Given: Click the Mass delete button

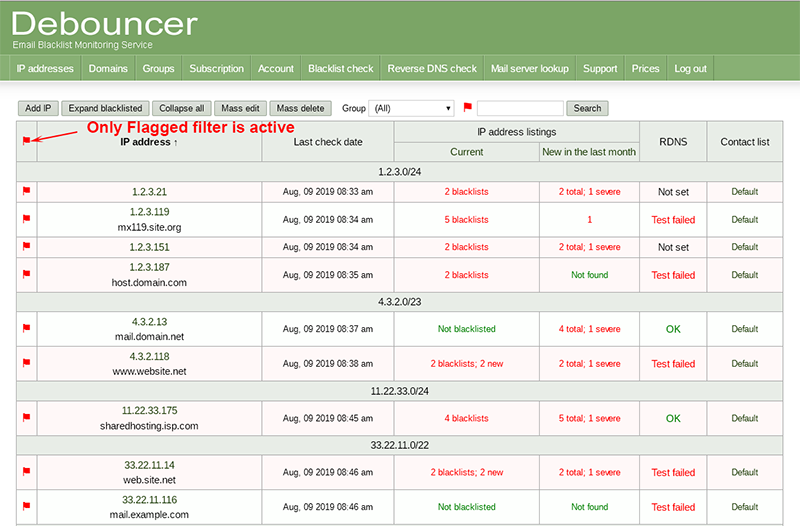Looking at the screenshot, I should click(301, 108).
